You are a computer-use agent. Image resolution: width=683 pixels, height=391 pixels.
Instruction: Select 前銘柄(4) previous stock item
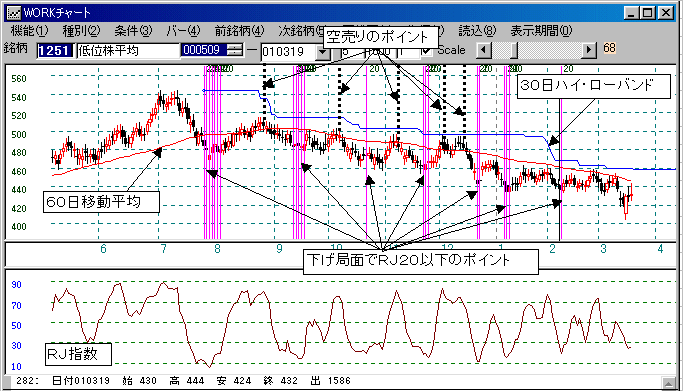[239, 31]
